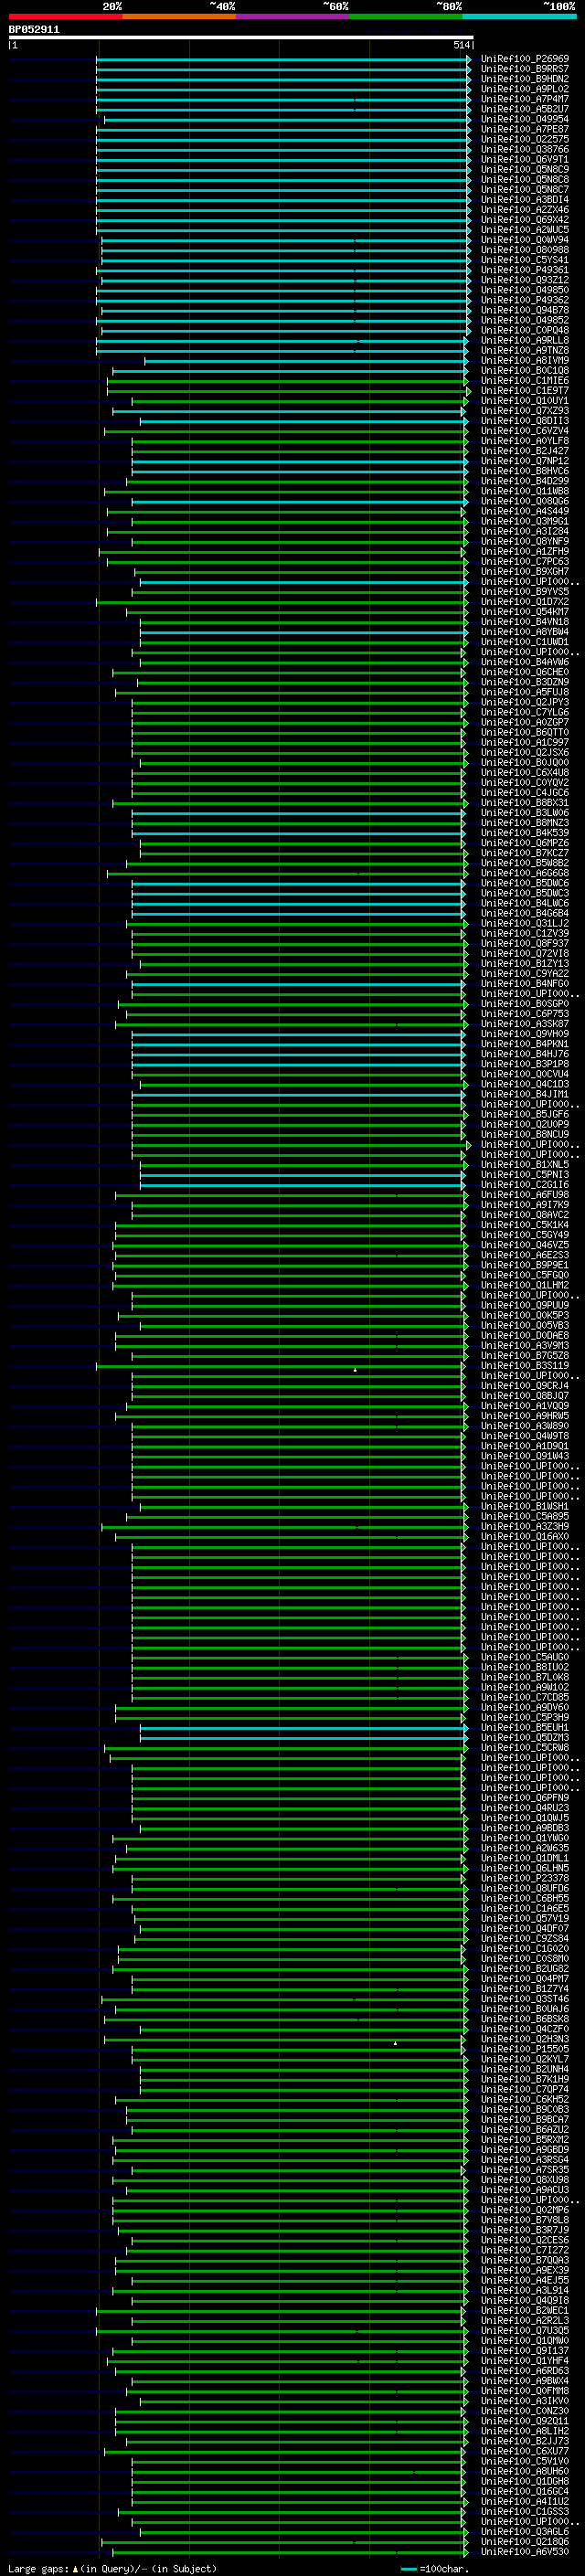Open hit UniRef100_P26969
Viewport: 585px width, 2576px height.
(x=525, y=59)
